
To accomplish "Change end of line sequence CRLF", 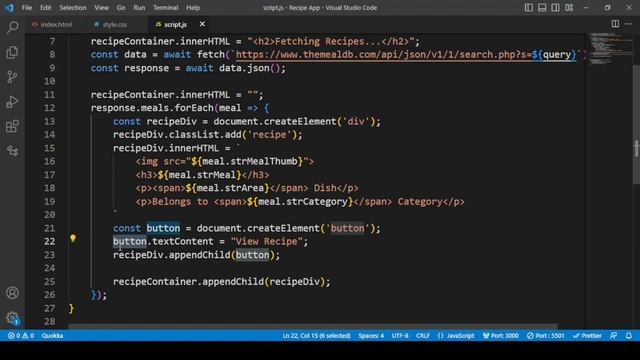I will click(x=422, y=336).
